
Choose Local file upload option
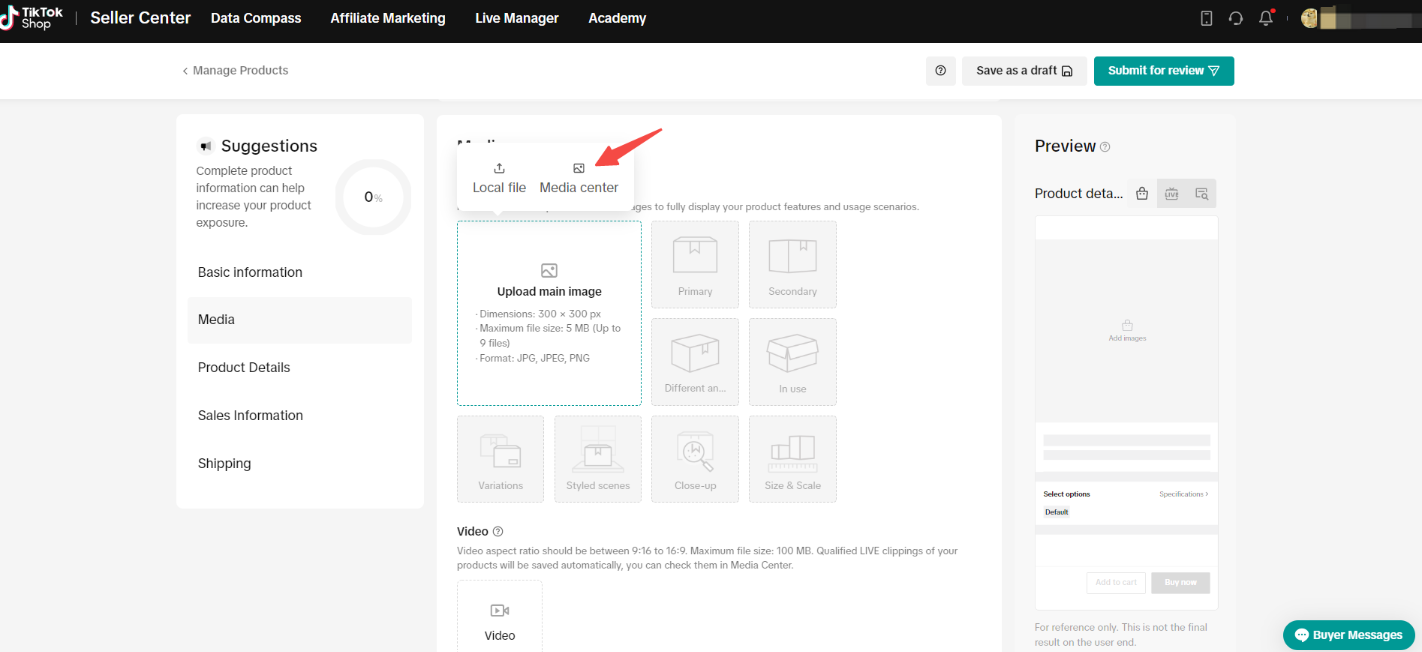[x=499, y=178]
